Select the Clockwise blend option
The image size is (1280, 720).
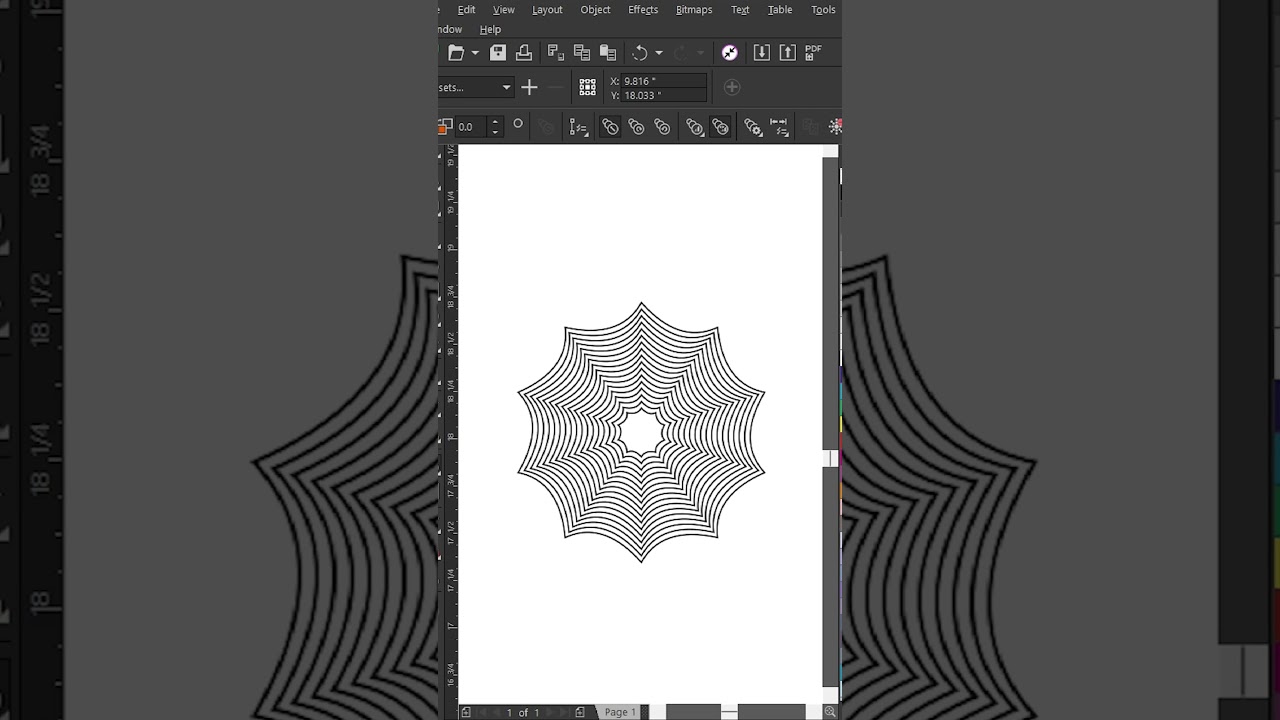tap(636, 127)
